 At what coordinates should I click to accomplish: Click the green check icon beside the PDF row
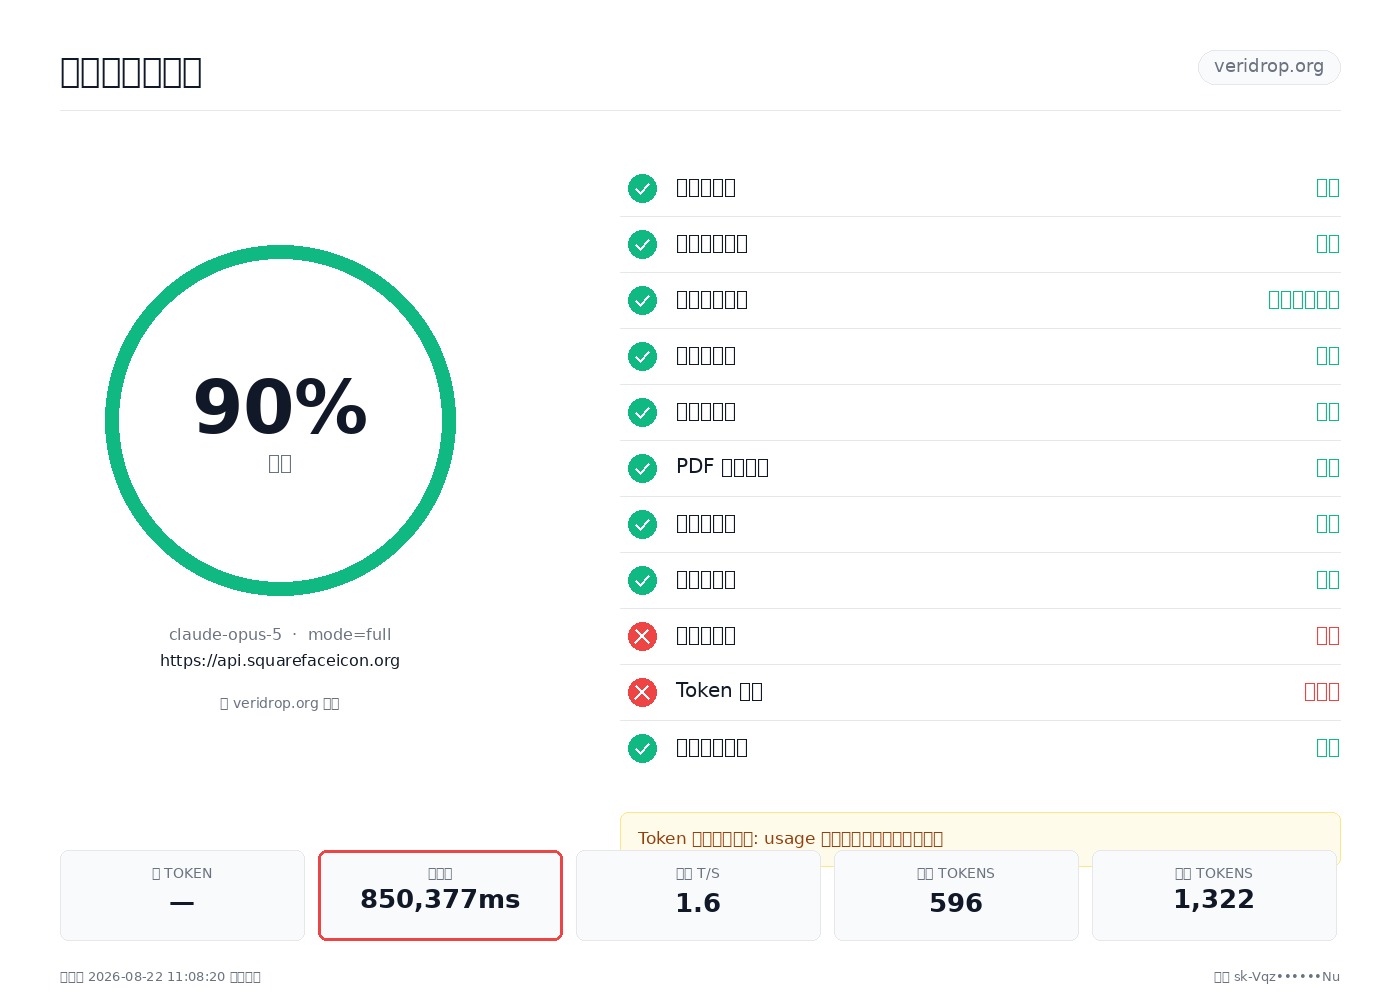click(642, 468)
